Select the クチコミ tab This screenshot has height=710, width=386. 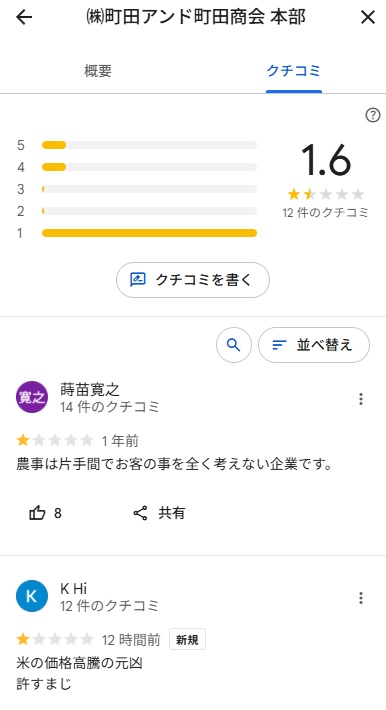pos(294,71)
